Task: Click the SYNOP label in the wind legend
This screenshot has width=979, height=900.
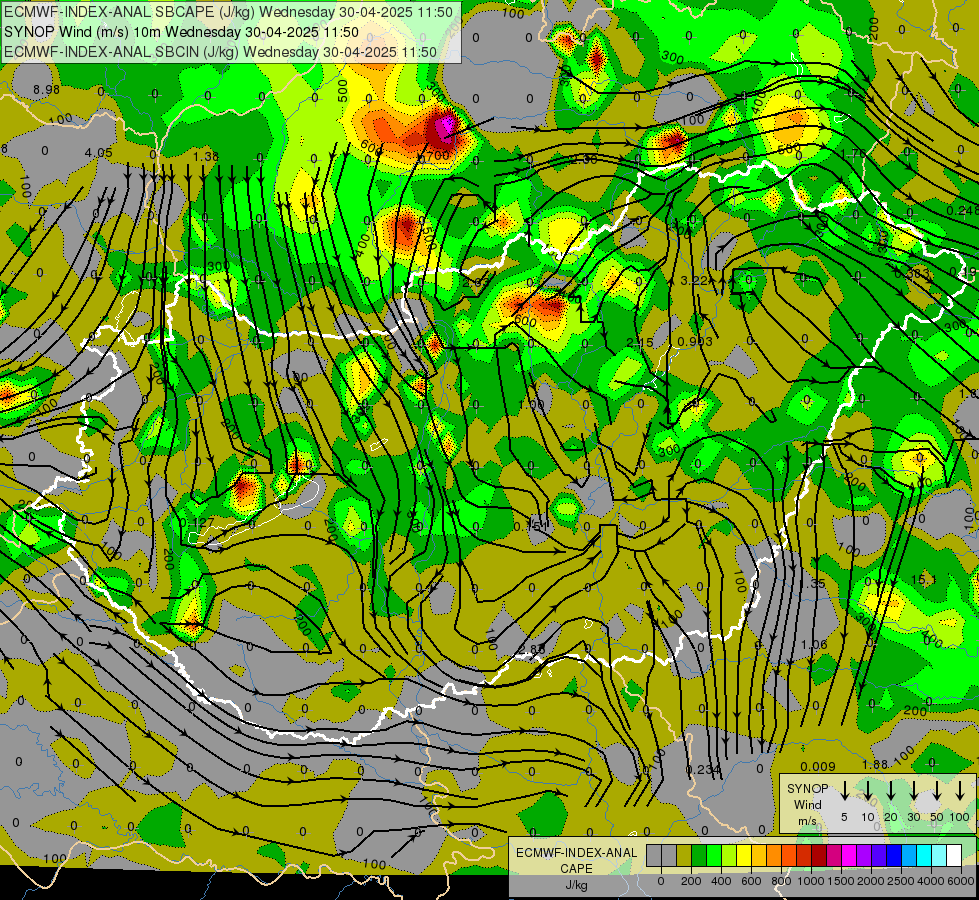Action: tap(807, 789)
